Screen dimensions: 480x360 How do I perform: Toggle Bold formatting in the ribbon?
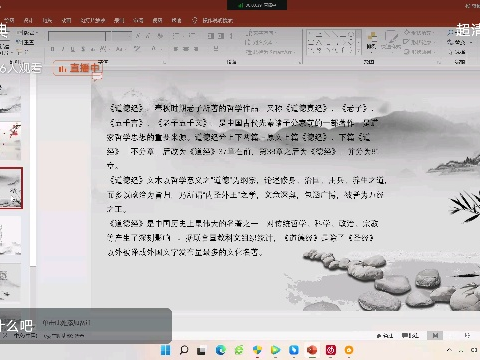pyautogui.click(x=52, y=49)
